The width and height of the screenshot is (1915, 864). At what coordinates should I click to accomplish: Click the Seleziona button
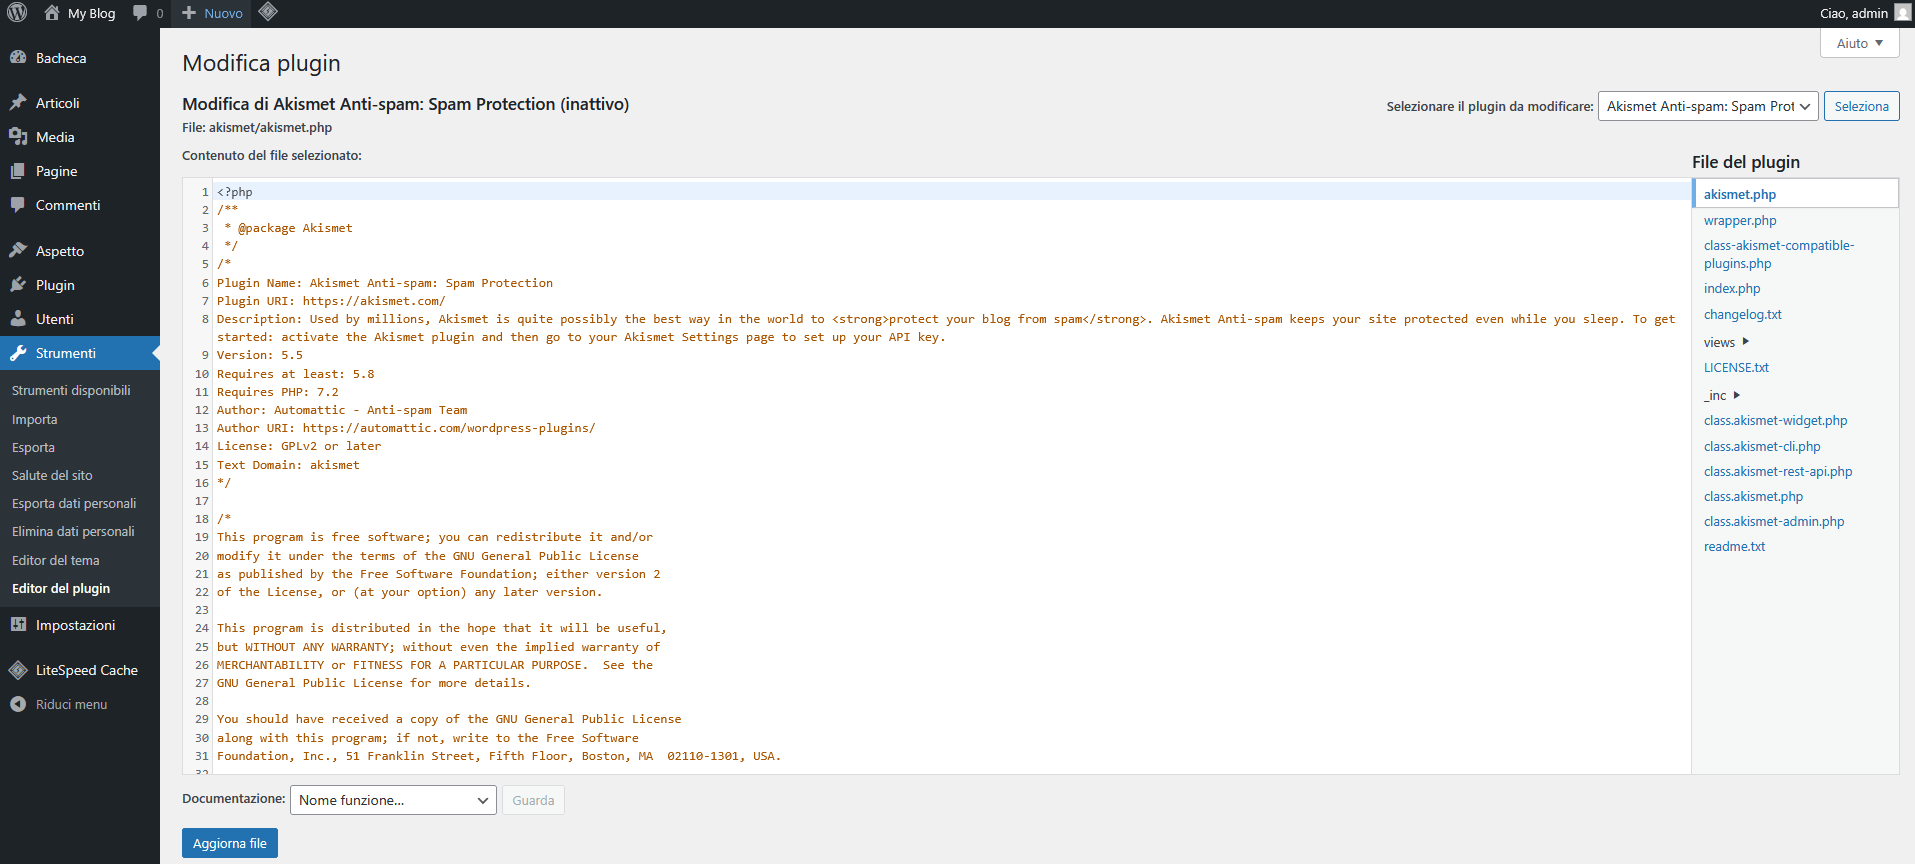[1861, 106]
